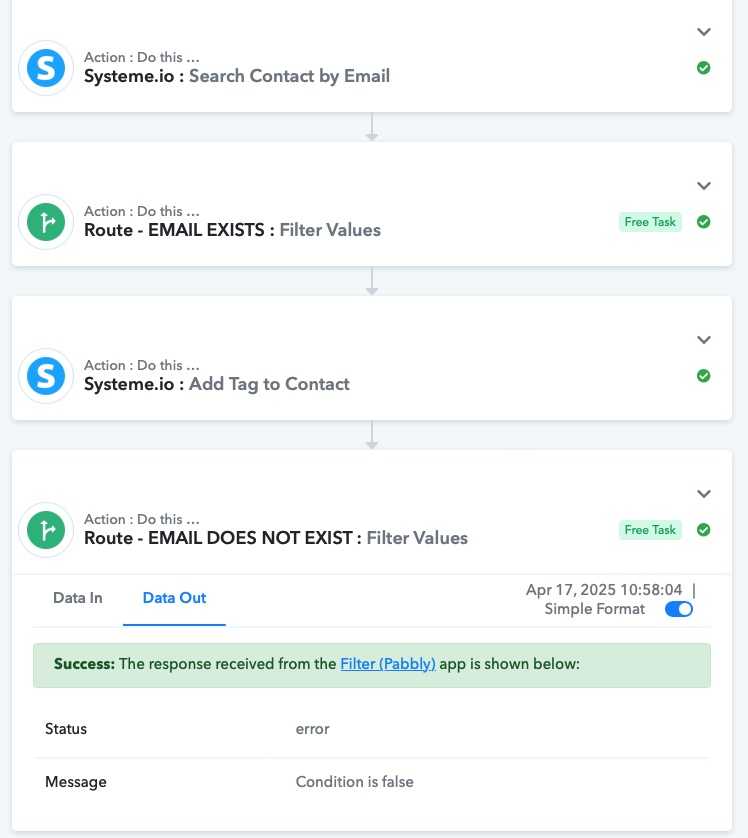
Task: Select the Data Out tab
Action: coord(174,598)
